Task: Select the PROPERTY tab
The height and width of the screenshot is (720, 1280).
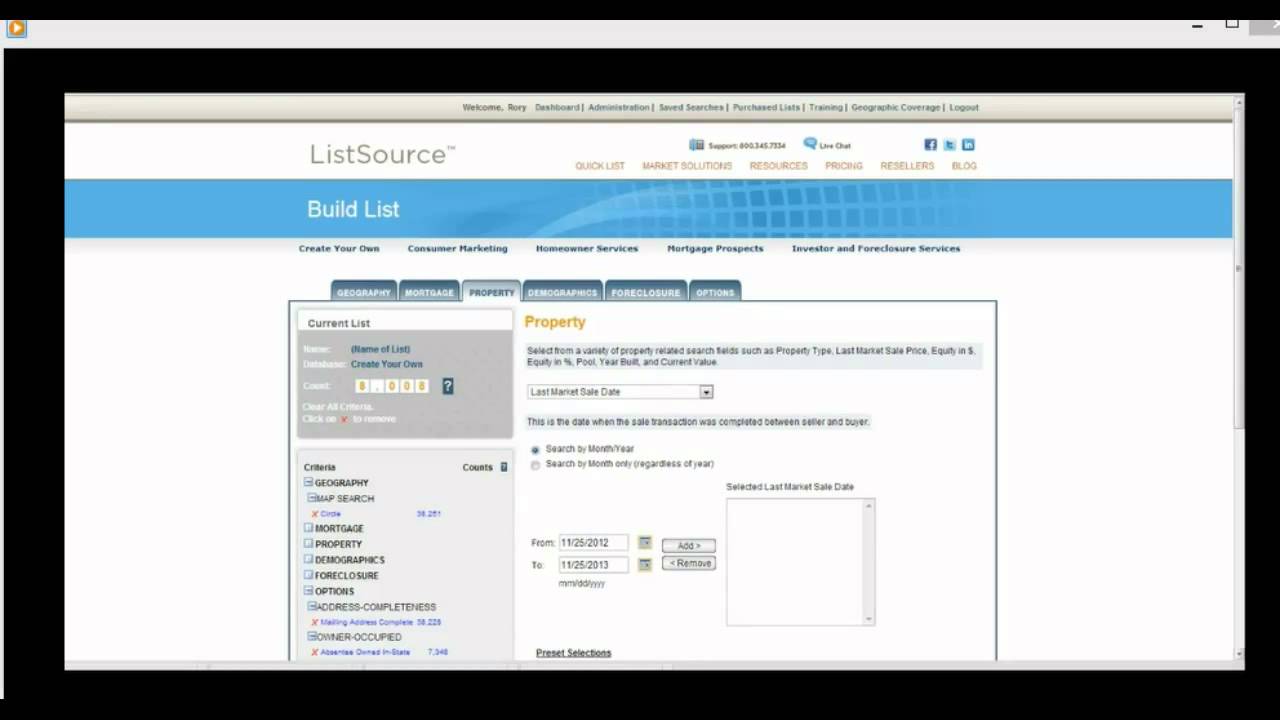Action: pyautogui.click(x=491, y=291)
